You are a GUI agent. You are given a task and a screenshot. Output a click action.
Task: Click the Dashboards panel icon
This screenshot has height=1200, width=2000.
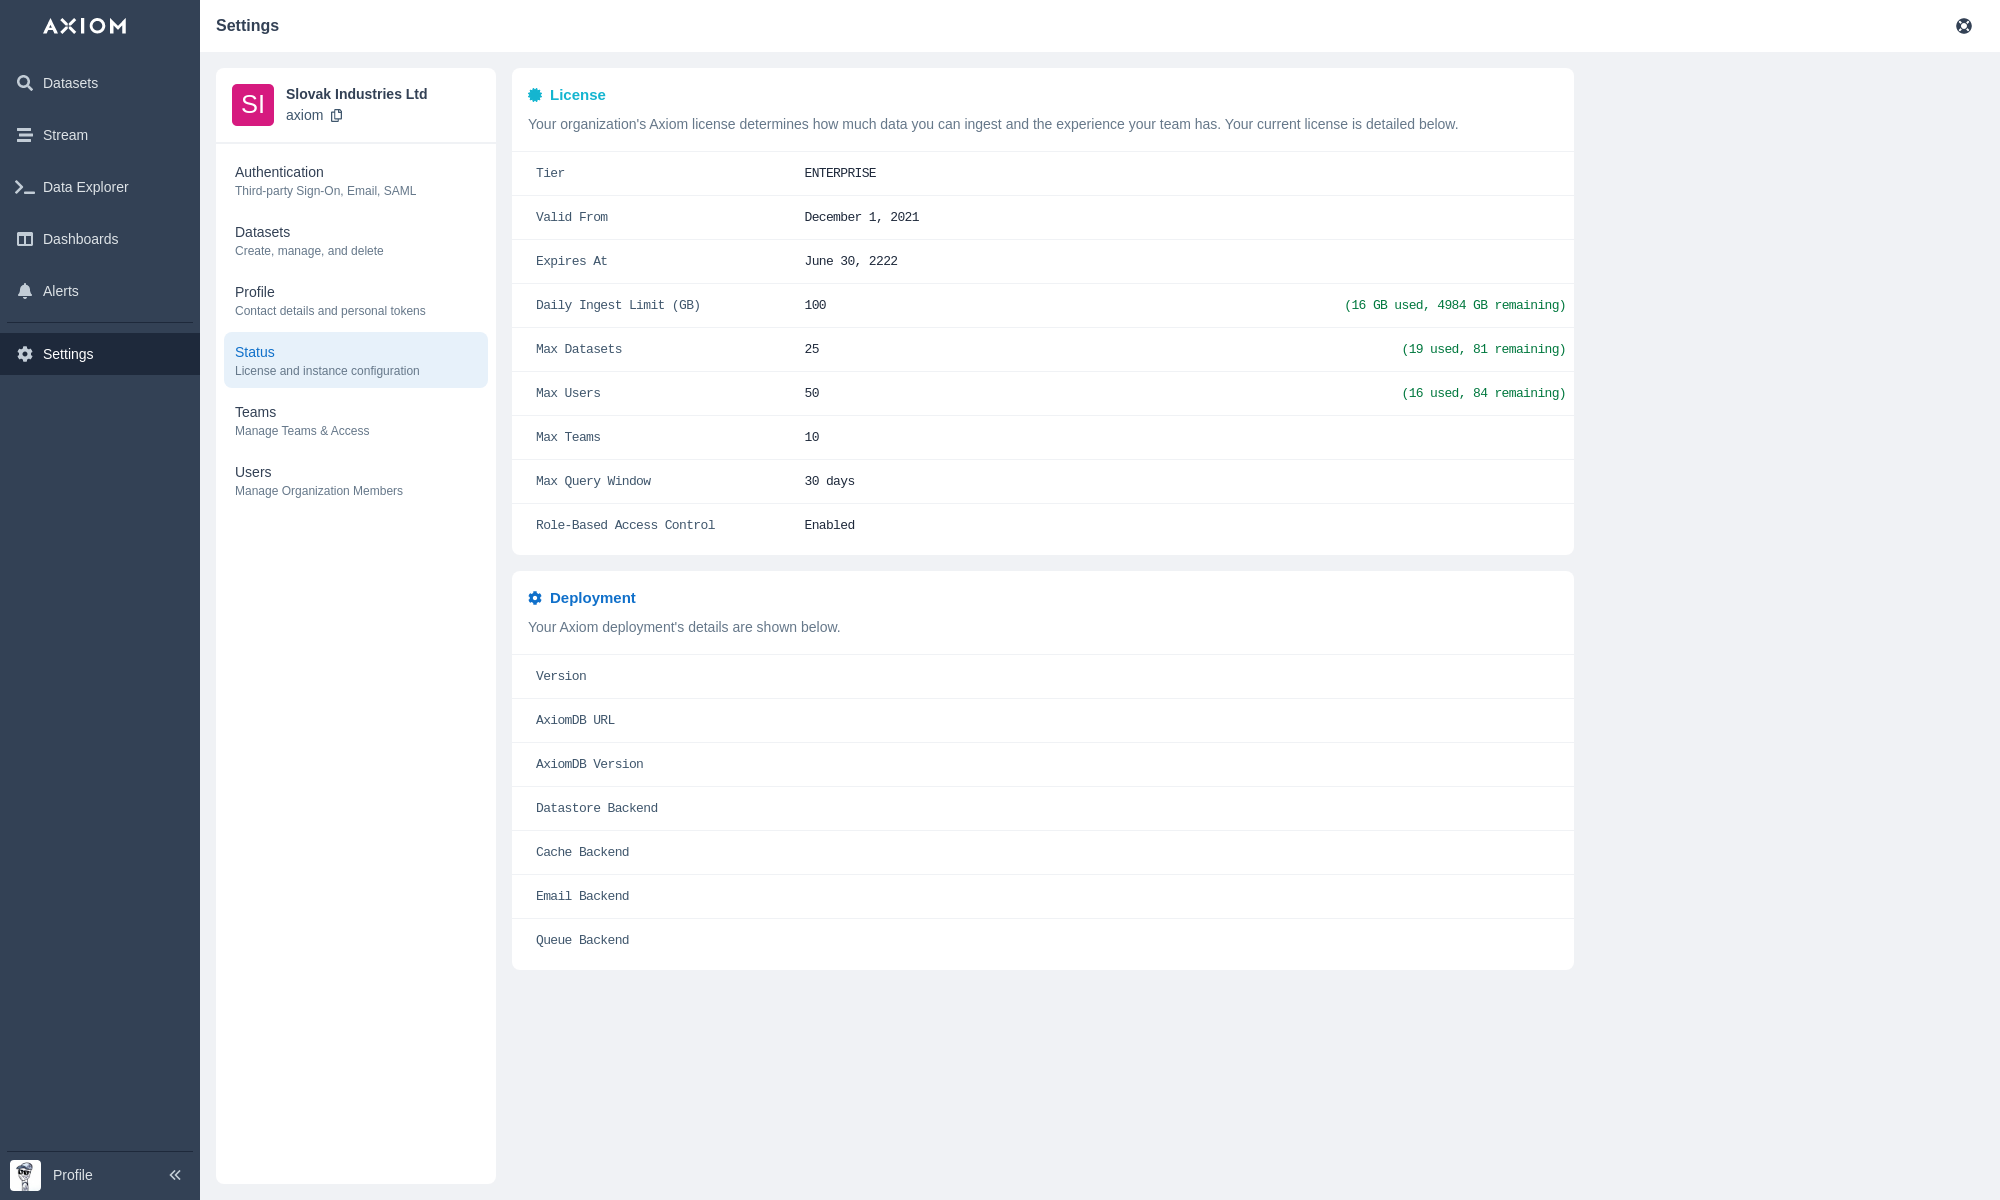tap(25, 239)
